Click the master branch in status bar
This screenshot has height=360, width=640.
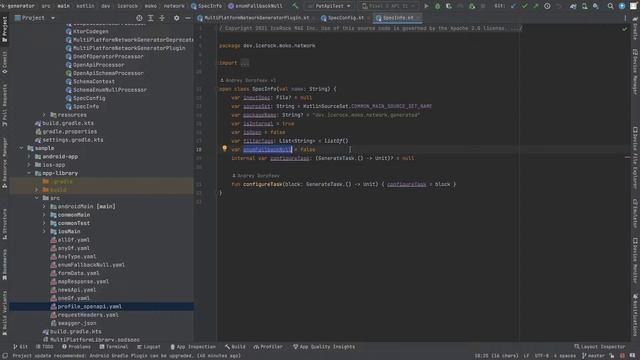593,356
